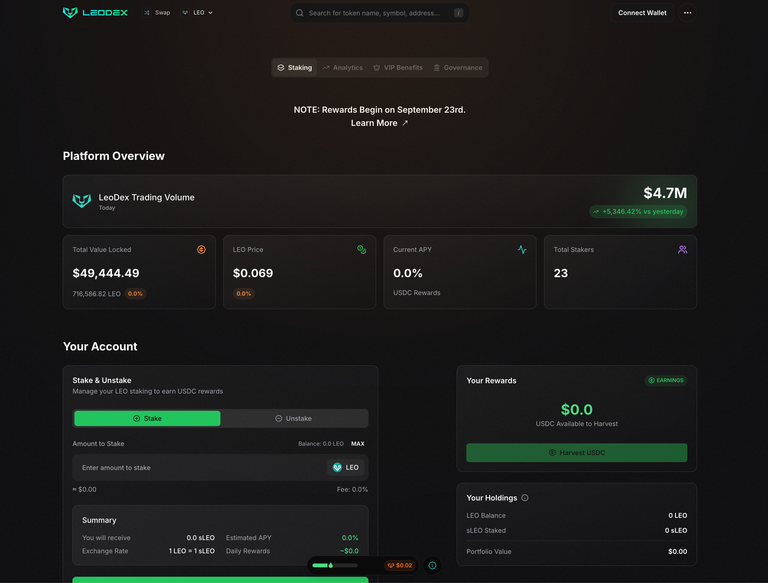This screenshot has width=768, height=583.
Task: Click the LeoDex logo in header
Action: point(95,13)
